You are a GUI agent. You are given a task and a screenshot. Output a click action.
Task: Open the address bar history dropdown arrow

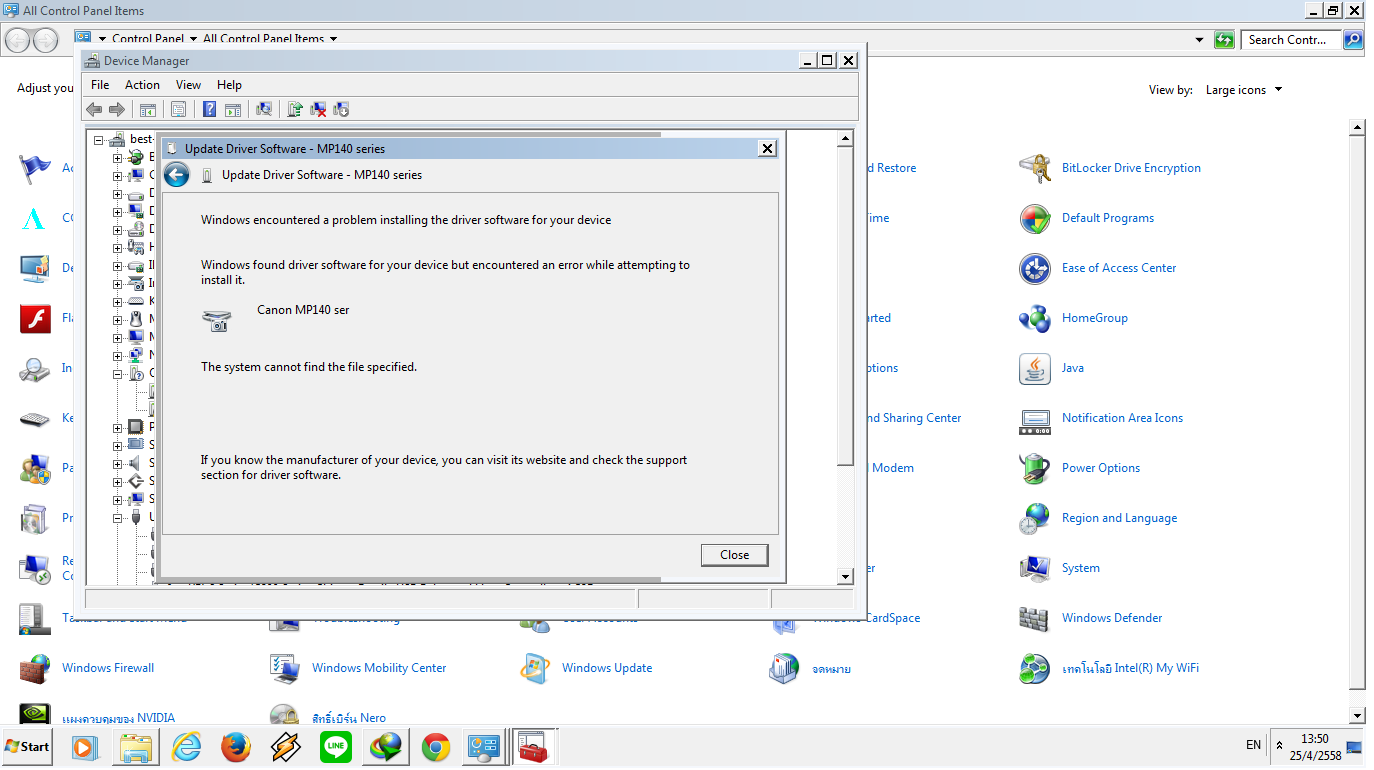pos(1200,40)
